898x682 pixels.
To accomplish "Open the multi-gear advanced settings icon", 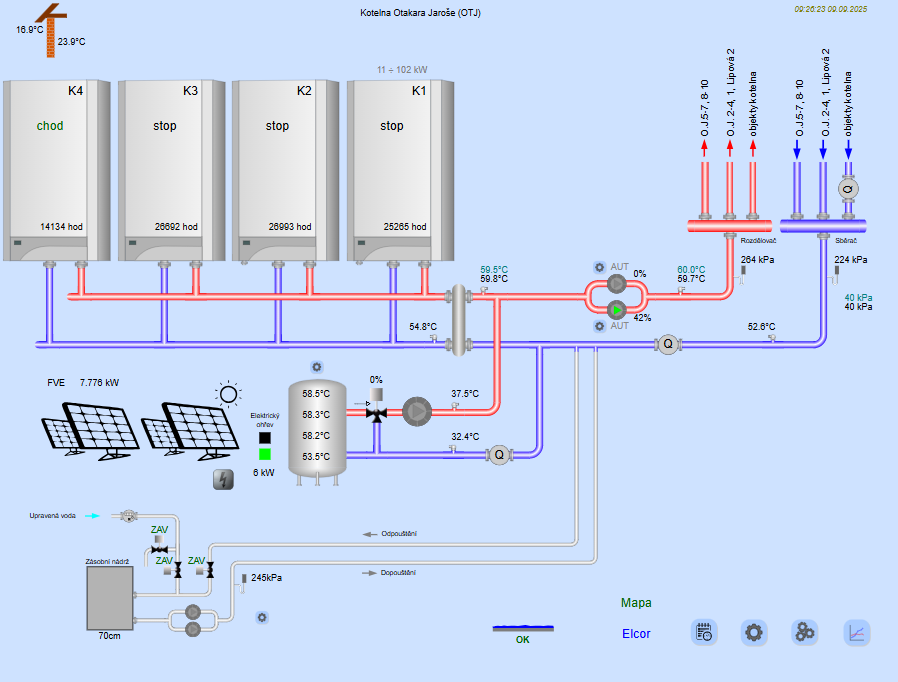I will [x=805, y=632].
